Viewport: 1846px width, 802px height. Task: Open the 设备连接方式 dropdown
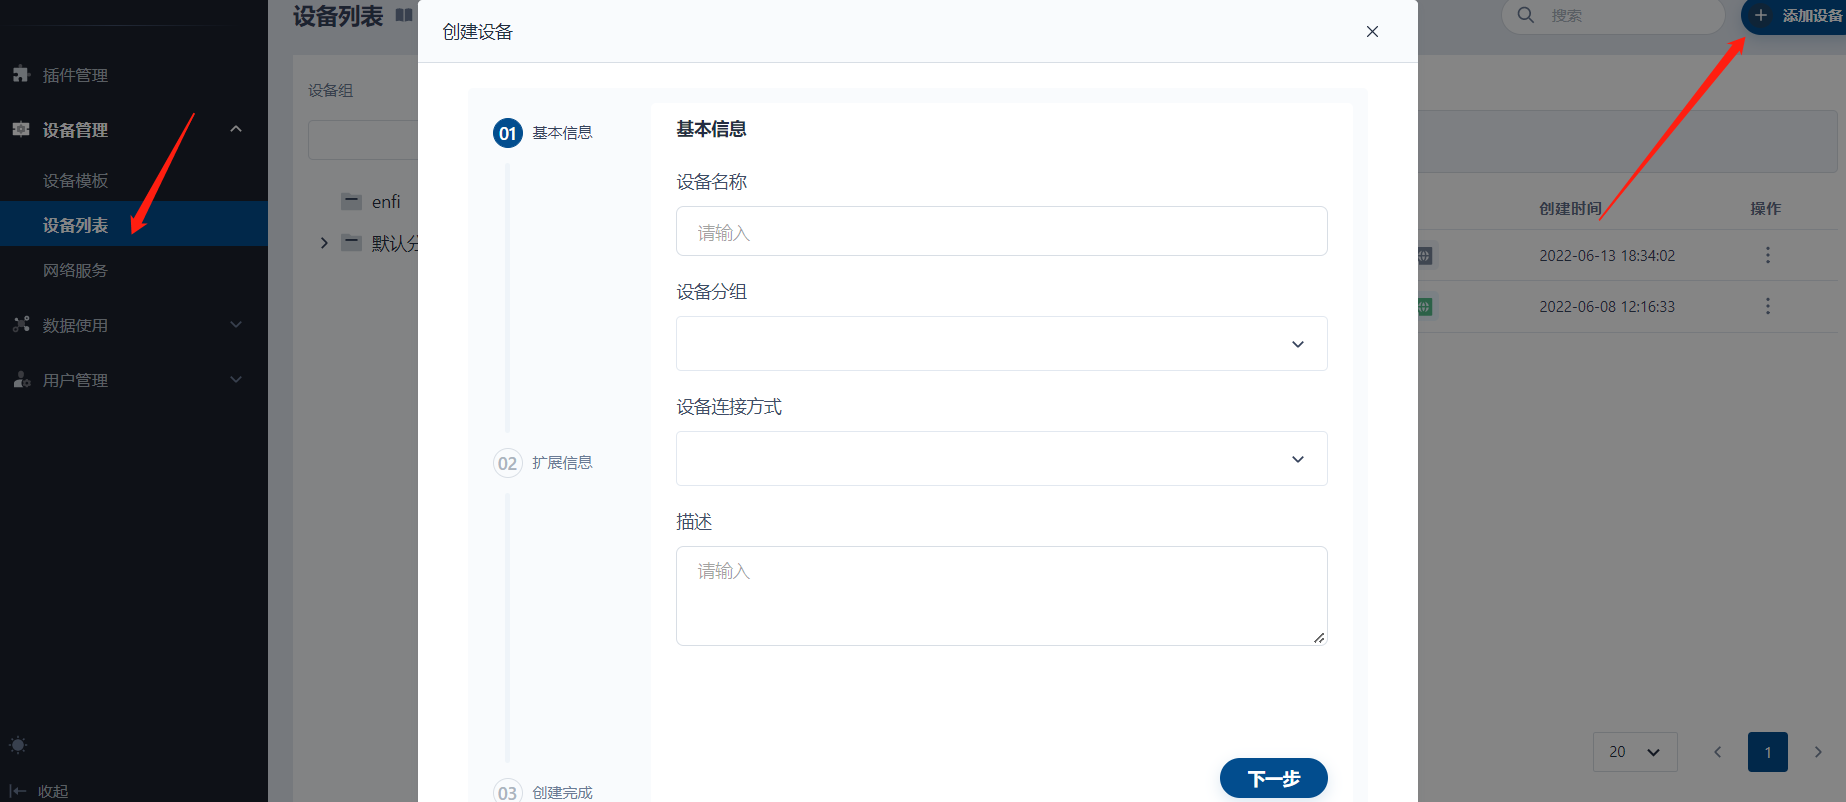(1001, 459)
